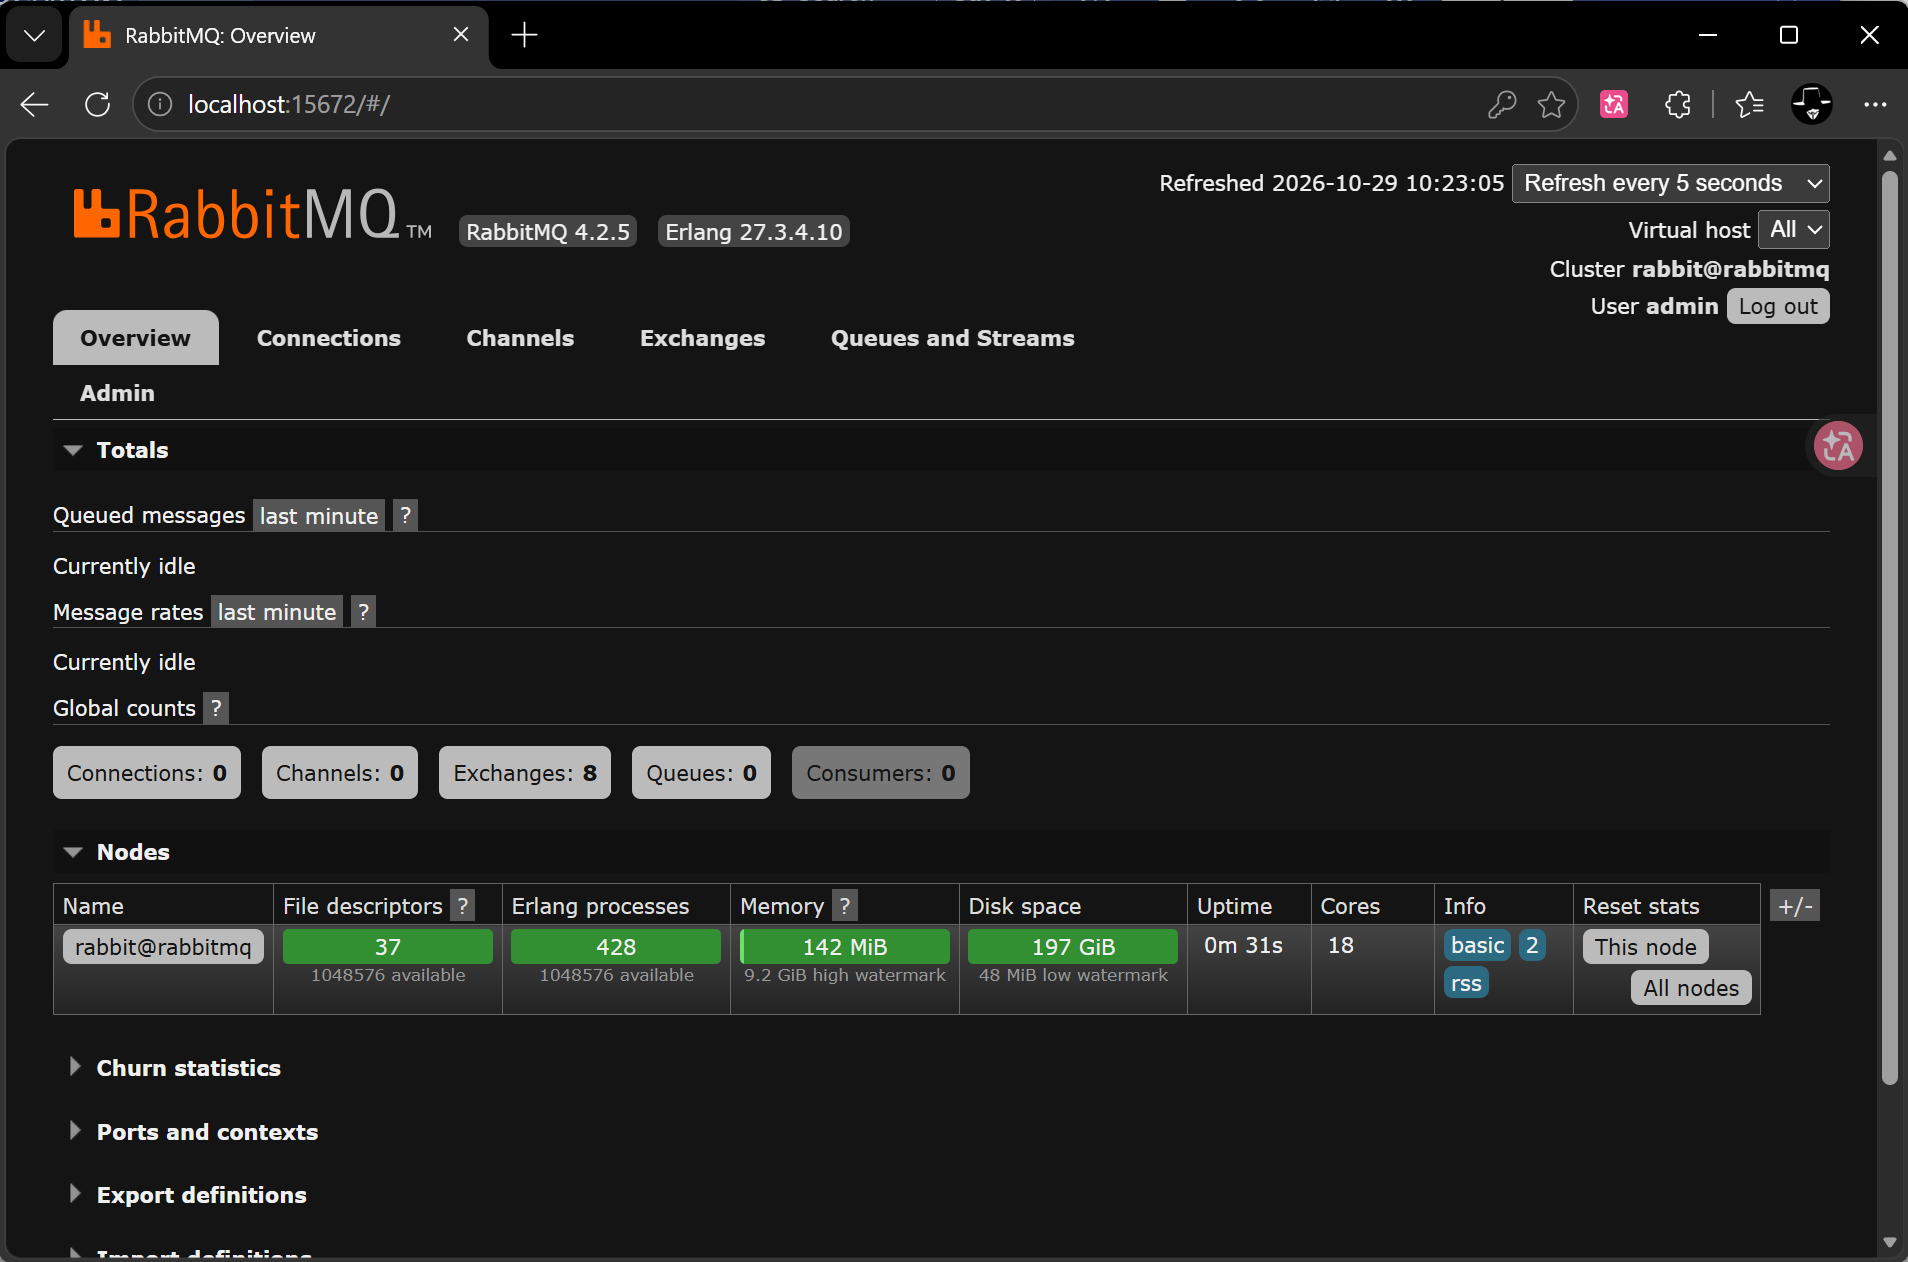Open help for Queued messages
Image resolution: width=1908 pixels, height=1262 pixels.
pos(405,516)
